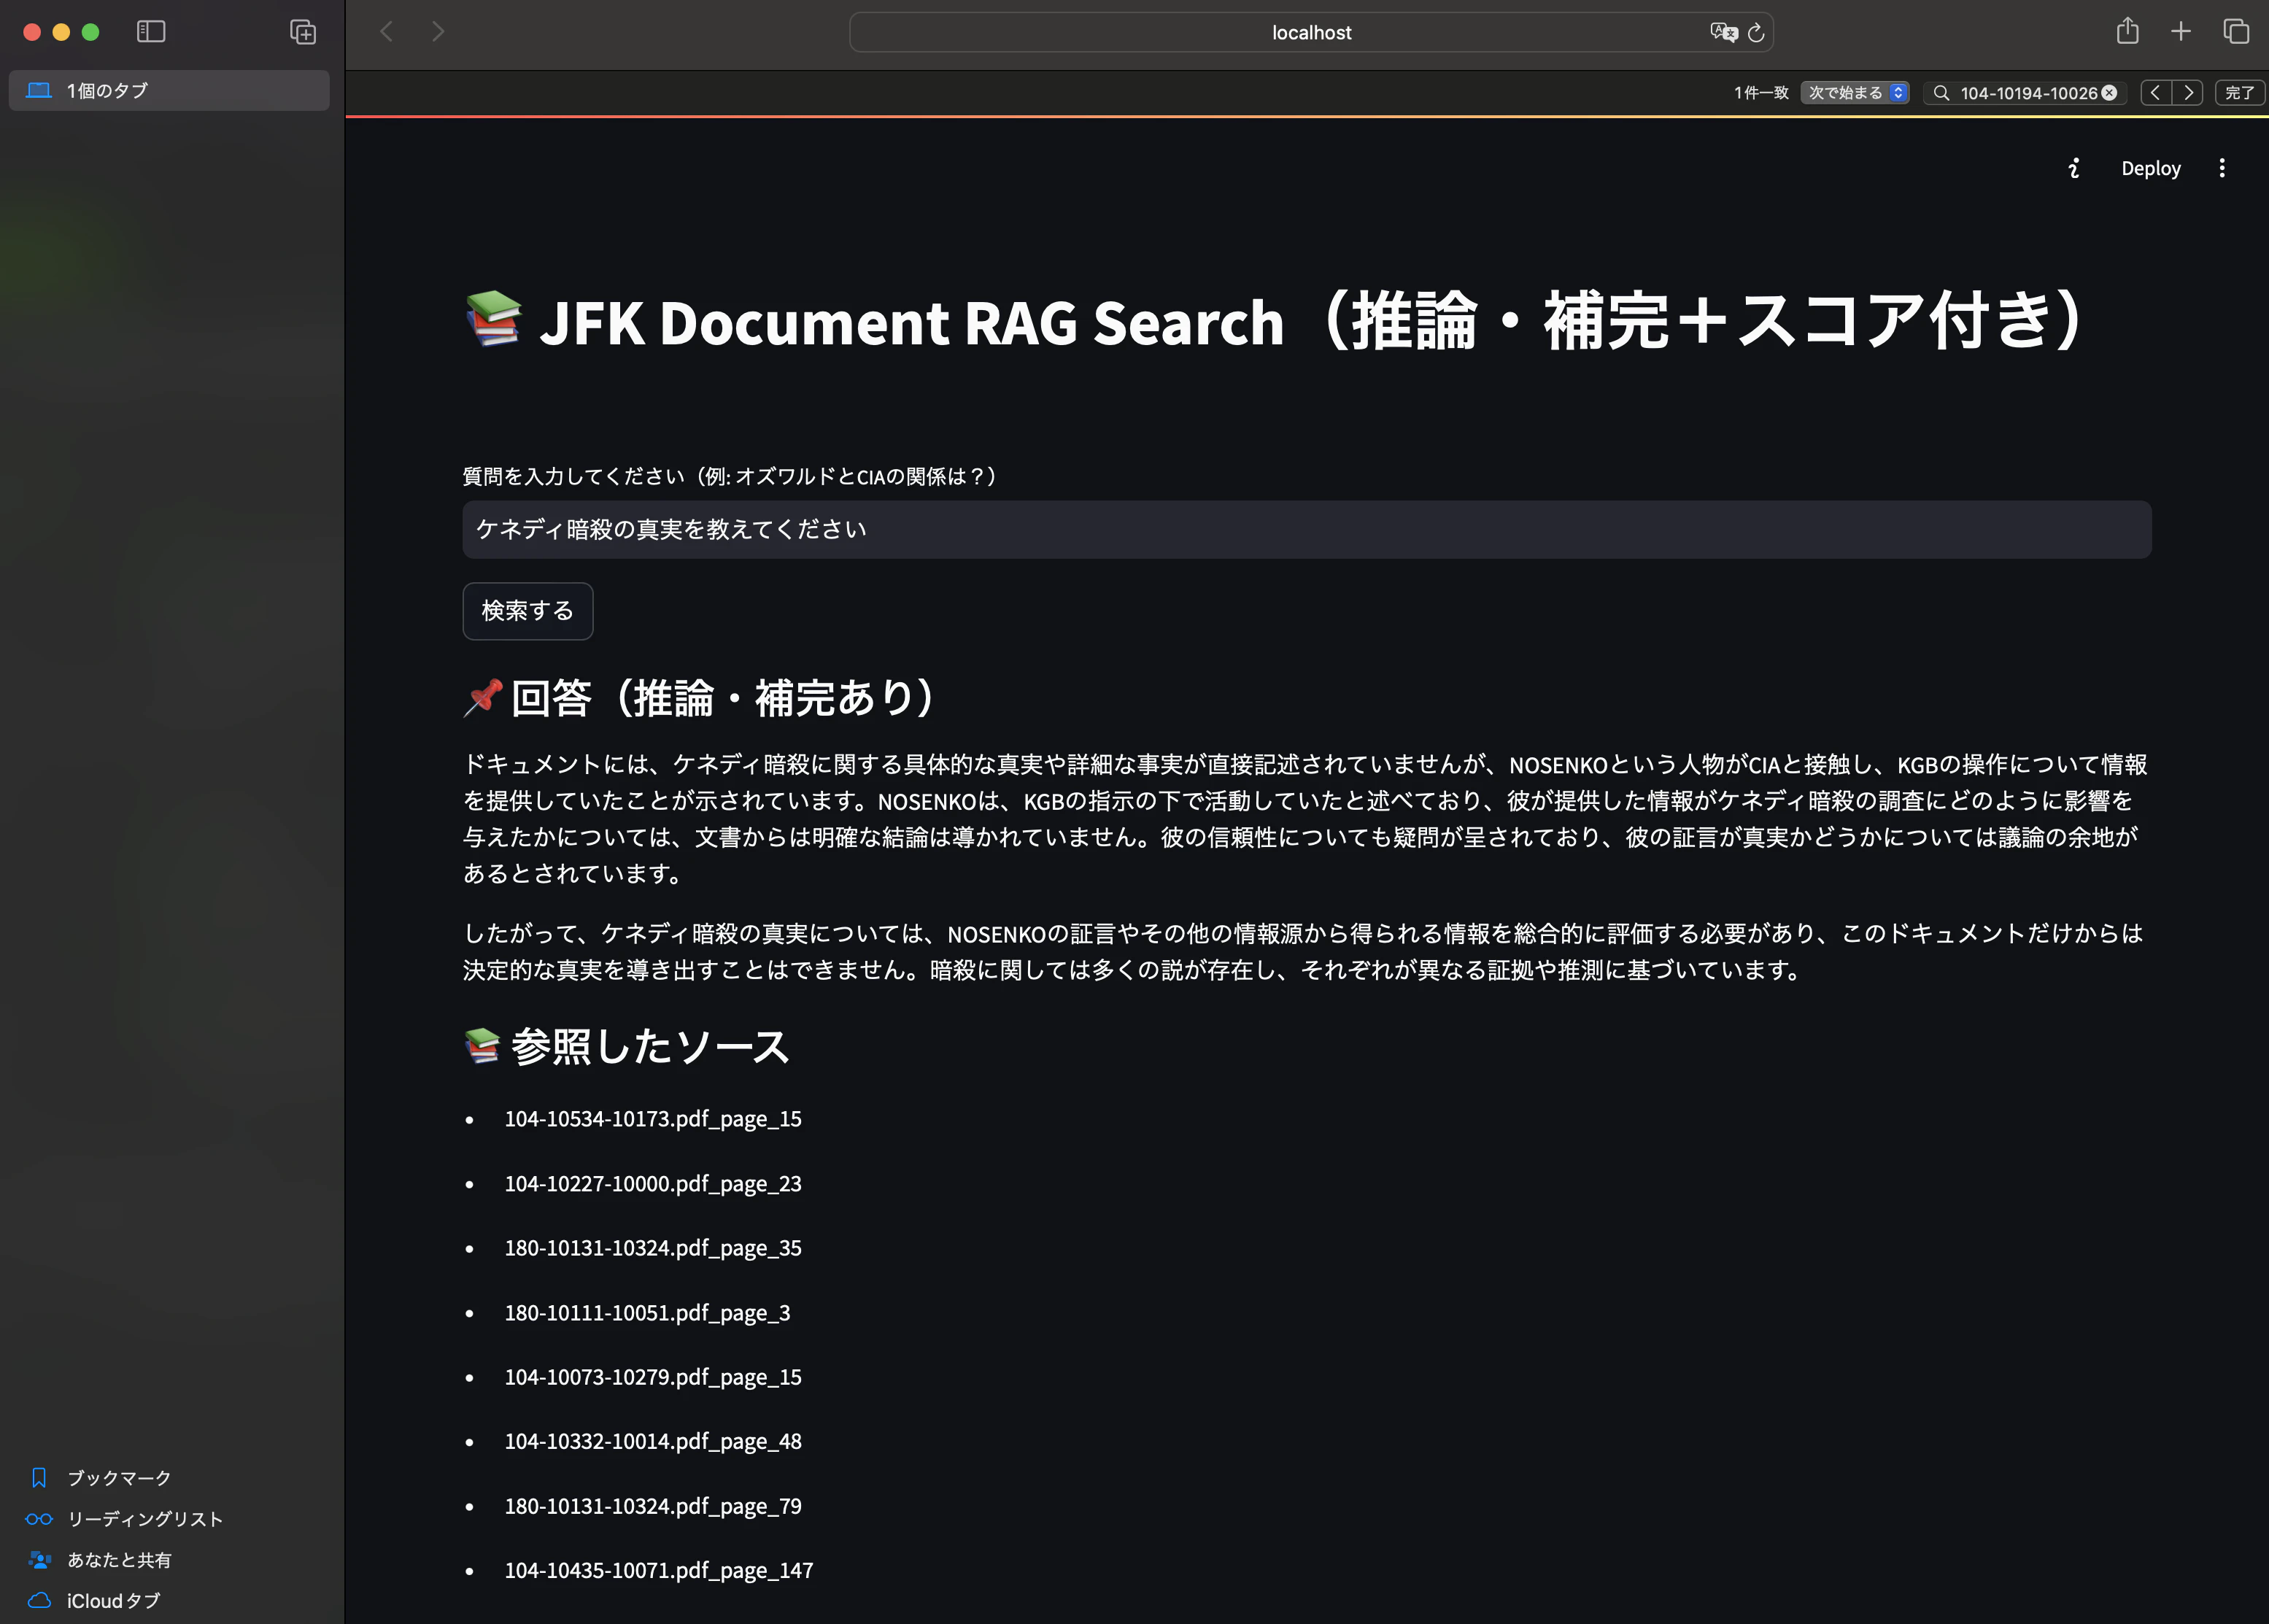Click the Deploy button
Viewport: 2269px width, 1624px height.
point(2151,168)
